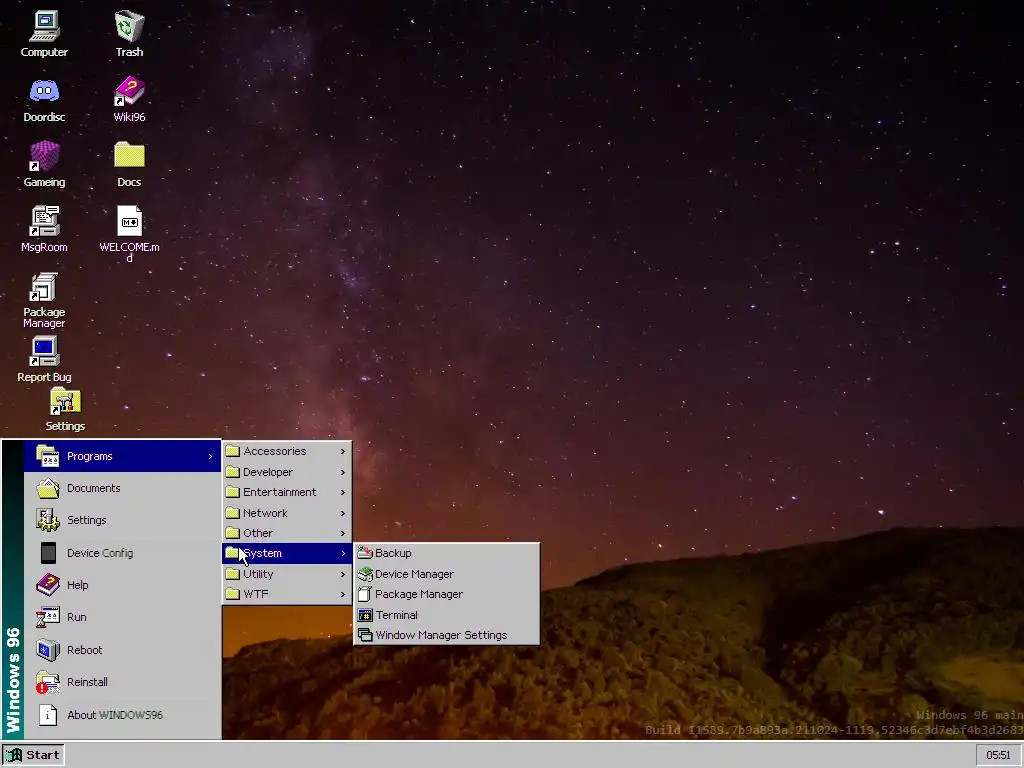The height and width of the screenshot is (768, 1024).
Task: Choose the Accessories folder label
Action: coord(274,451)
